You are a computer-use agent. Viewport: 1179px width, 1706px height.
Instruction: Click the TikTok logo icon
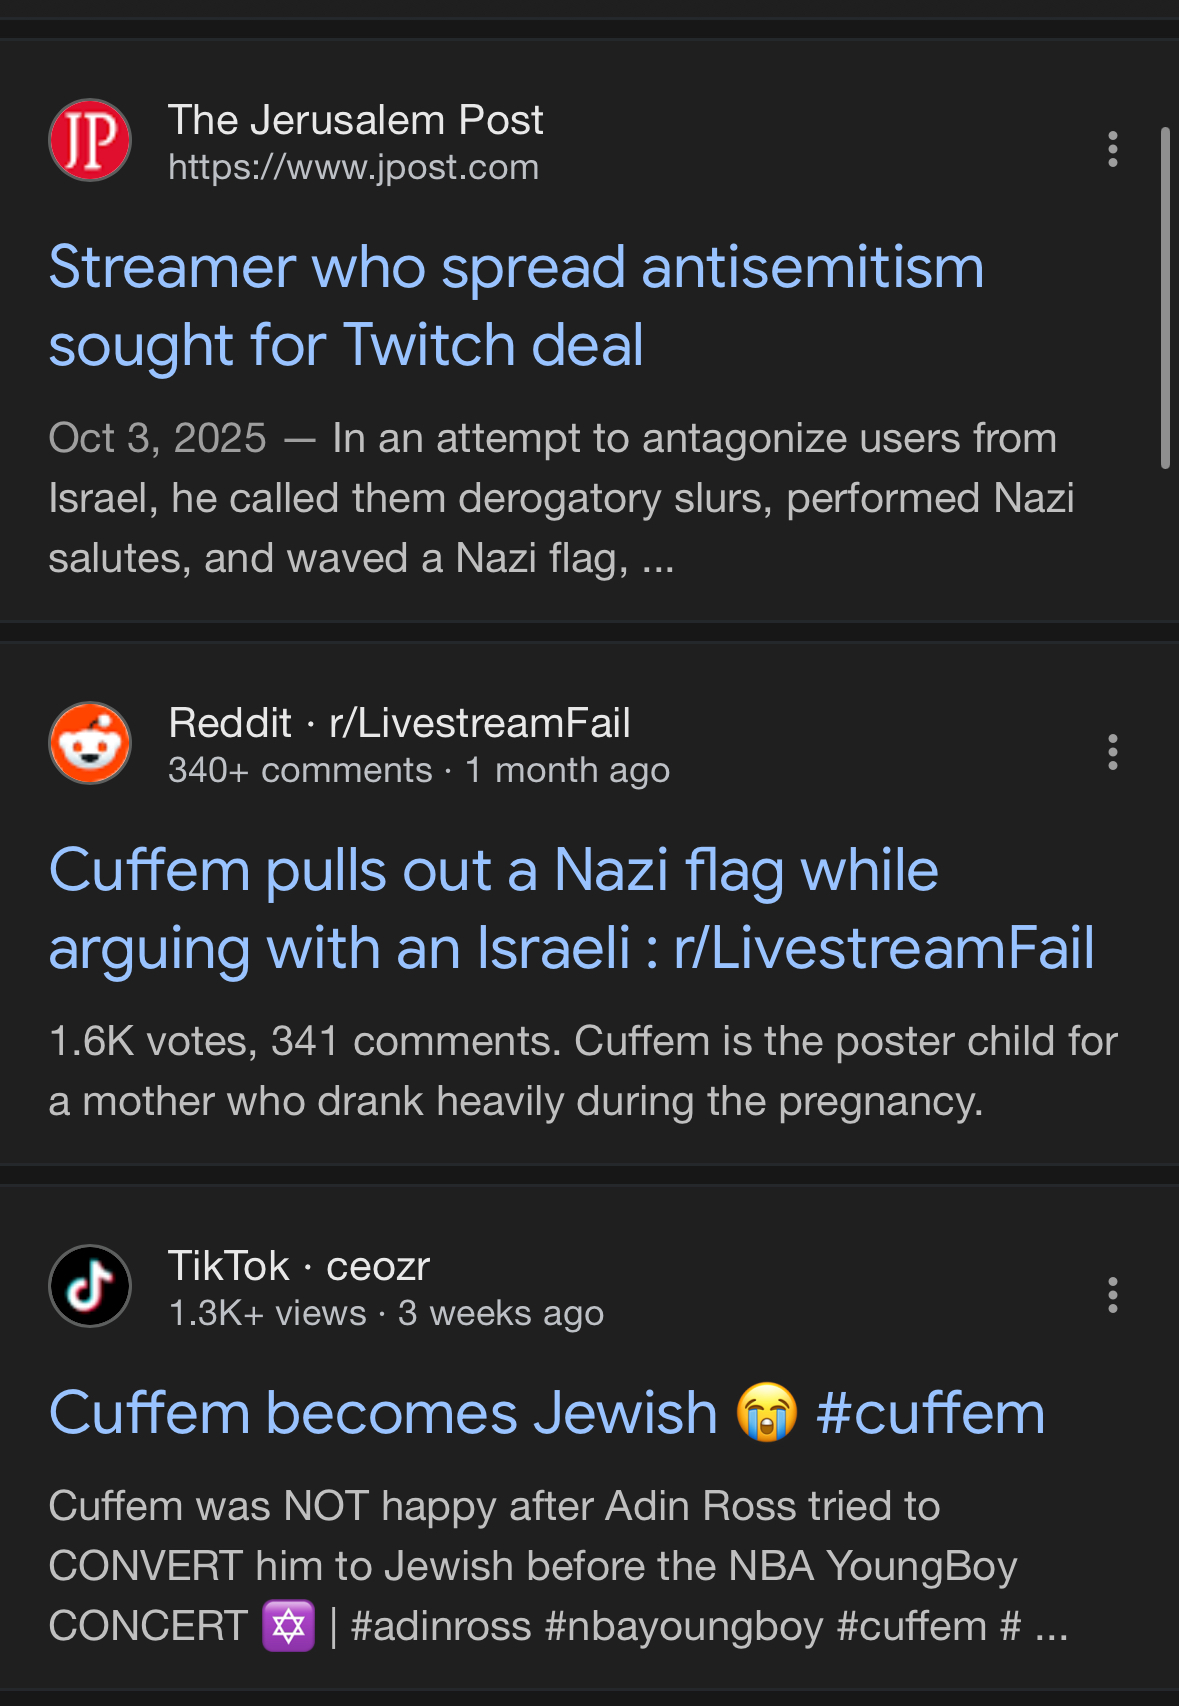tap(90, 1286)
